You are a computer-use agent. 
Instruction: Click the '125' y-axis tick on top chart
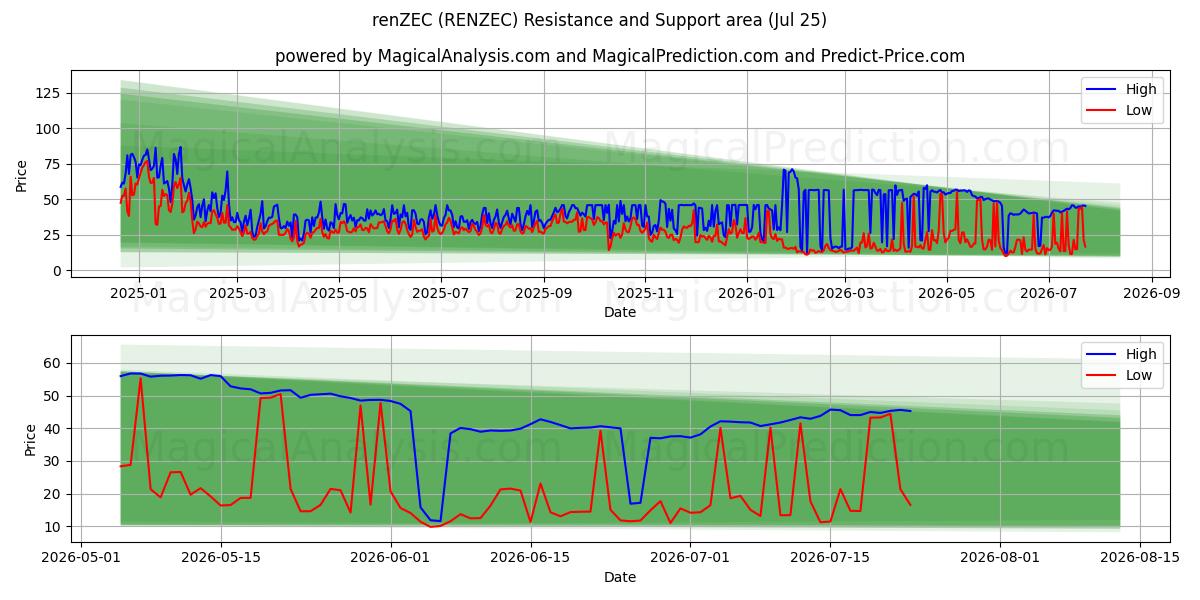click(x=50, y=93)
